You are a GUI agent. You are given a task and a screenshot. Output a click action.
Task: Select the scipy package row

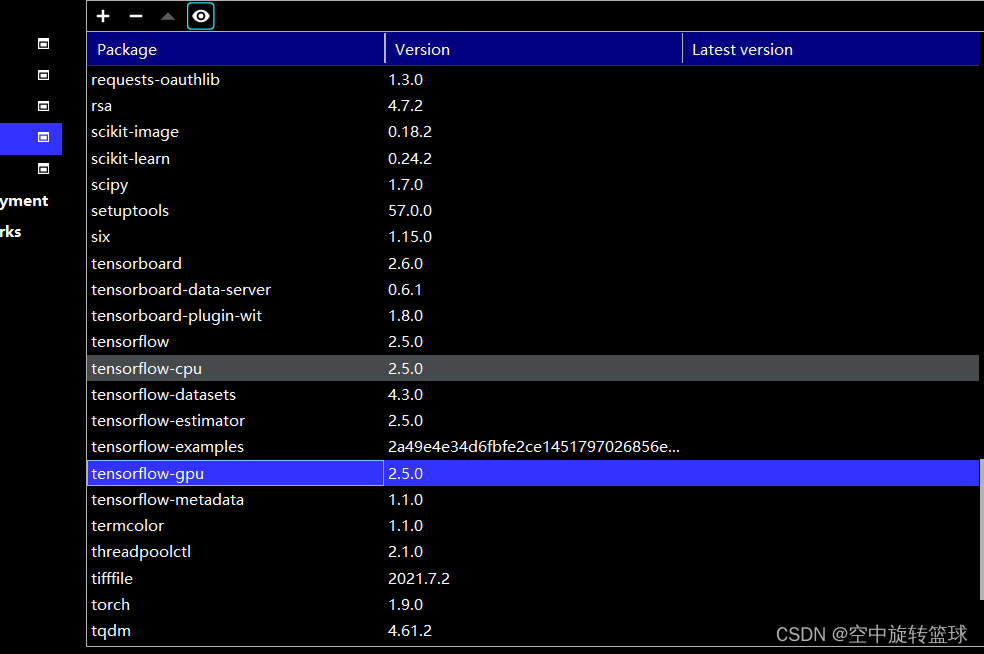point(533,185)
